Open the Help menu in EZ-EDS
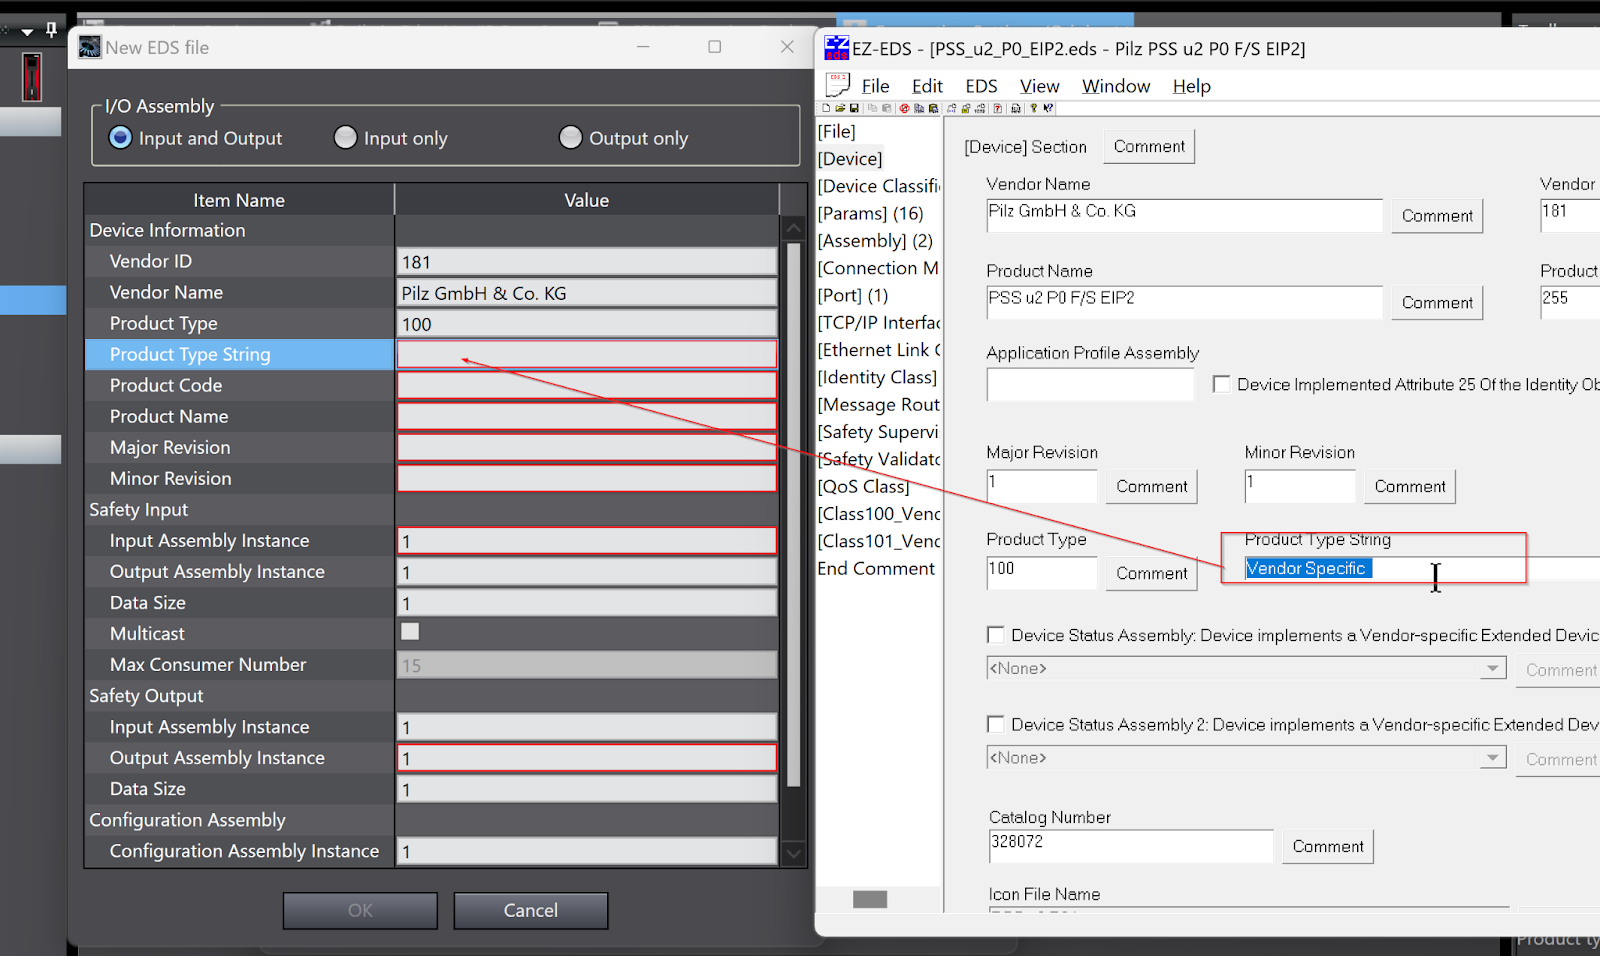The height and width of the screenshot is (956, 1600). (1191, 86)
